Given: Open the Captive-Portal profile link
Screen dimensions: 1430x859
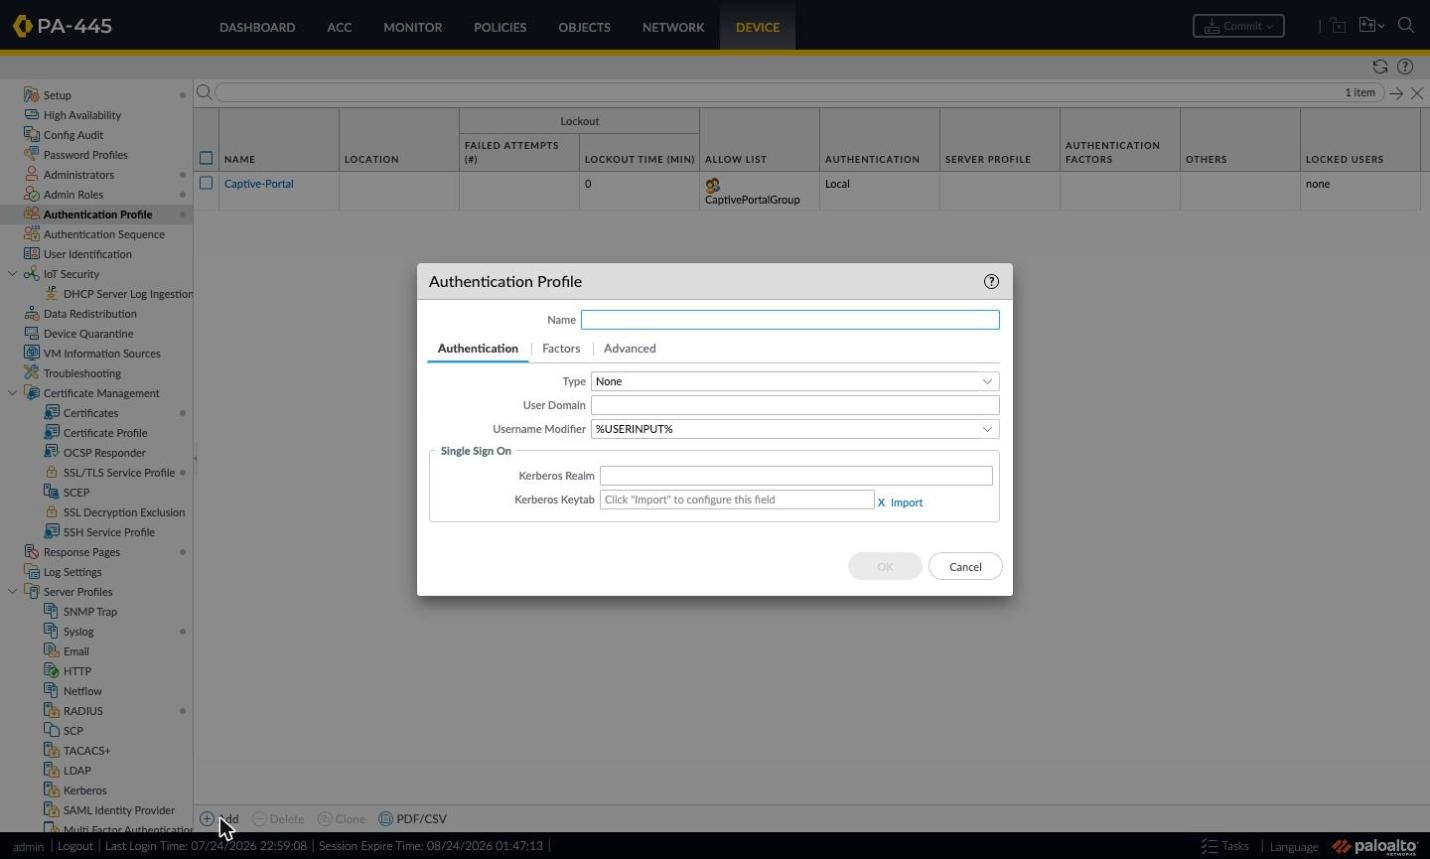Looking at the screenshot, I should [x=259, y=184].
